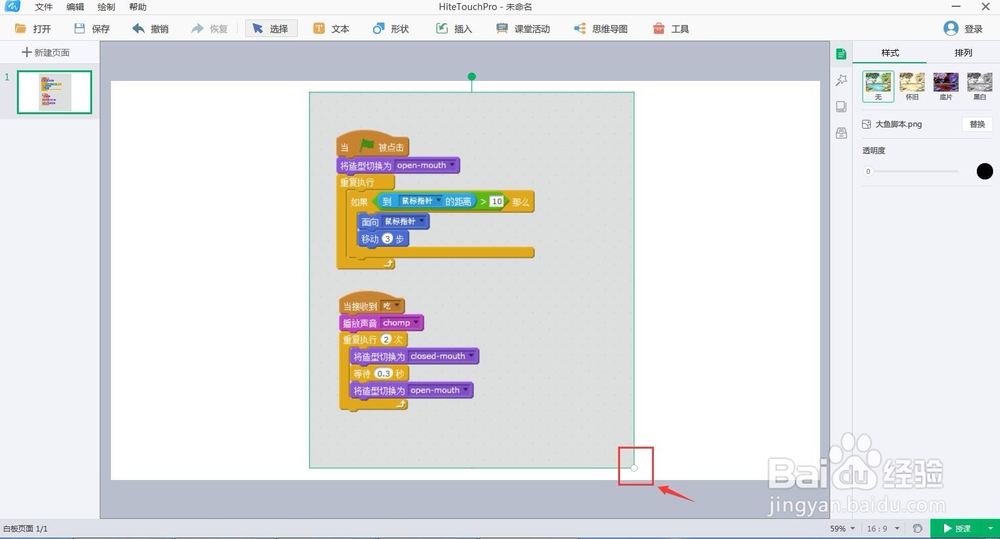The height and width of the screenshot is (539, 1000).
Task: Click the image icon beside 大鱼脚本.png
Action: coord(867,124)
